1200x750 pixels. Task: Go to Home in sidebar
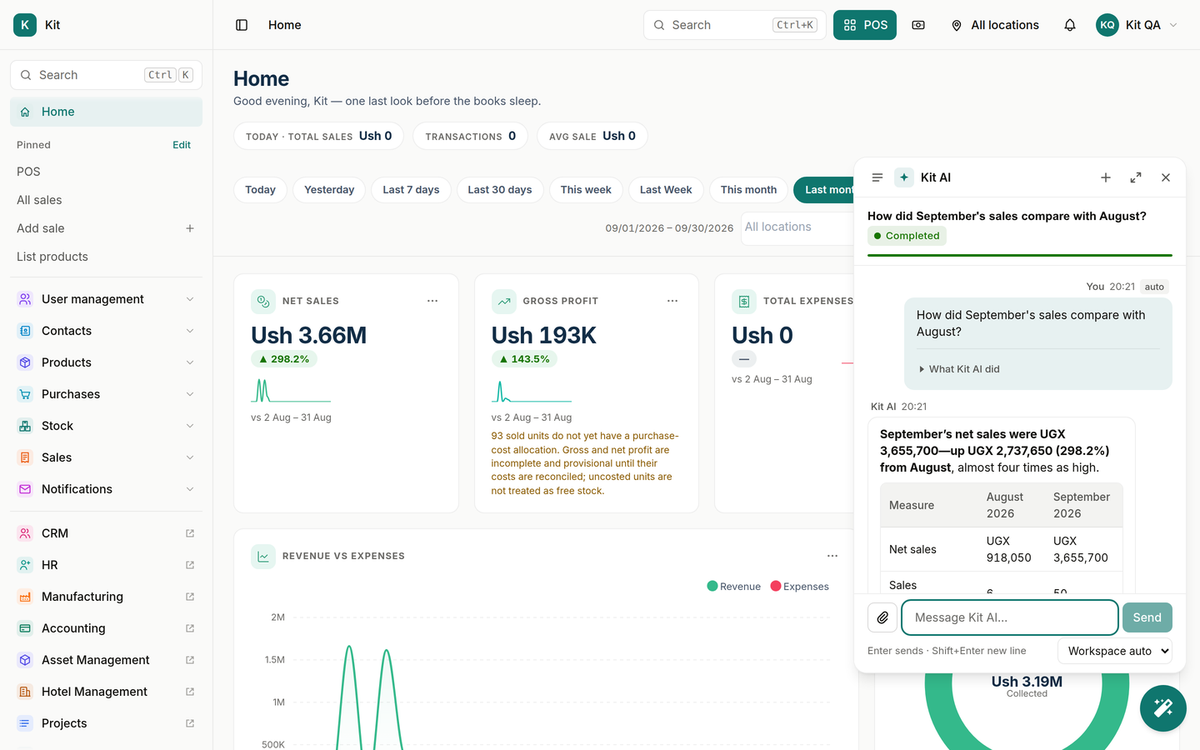point(106,112)
